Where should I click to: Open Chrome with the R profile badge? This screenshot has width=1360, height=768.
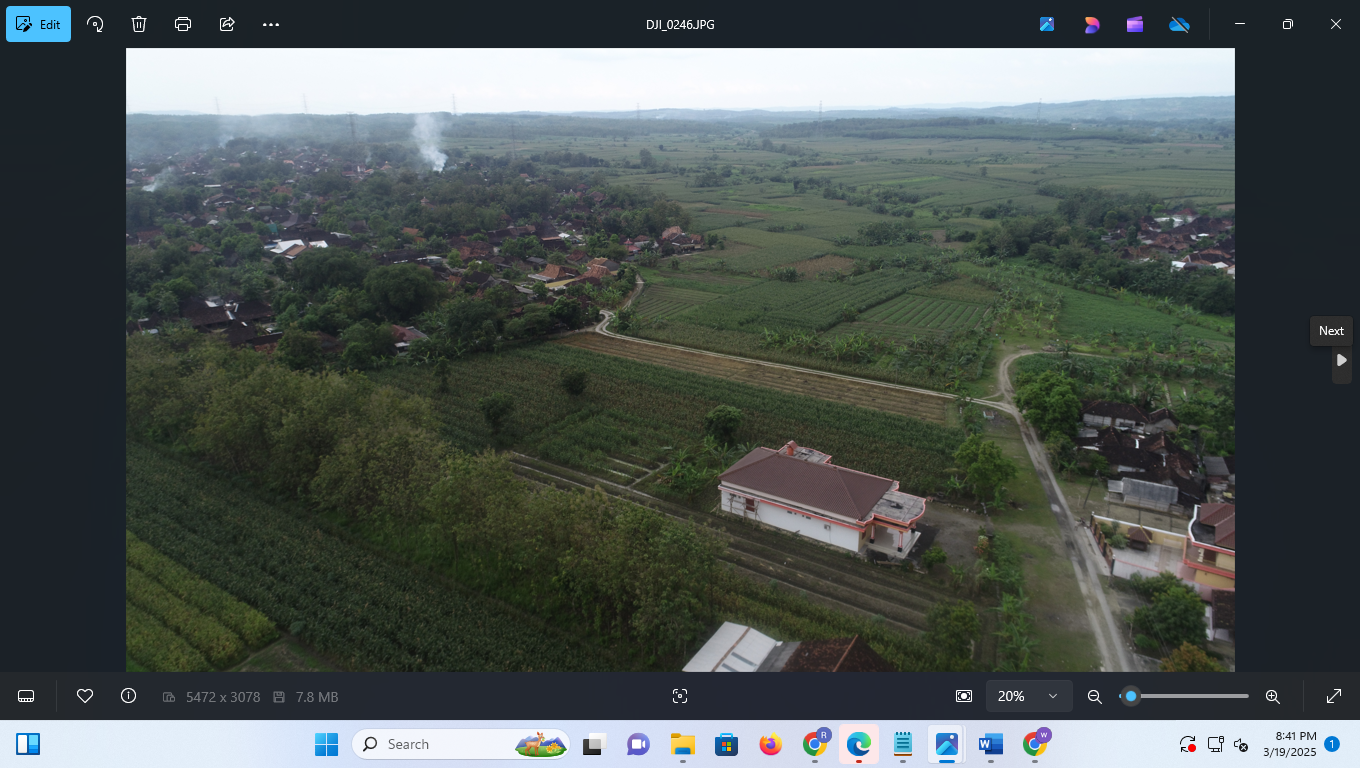point(815,744)
